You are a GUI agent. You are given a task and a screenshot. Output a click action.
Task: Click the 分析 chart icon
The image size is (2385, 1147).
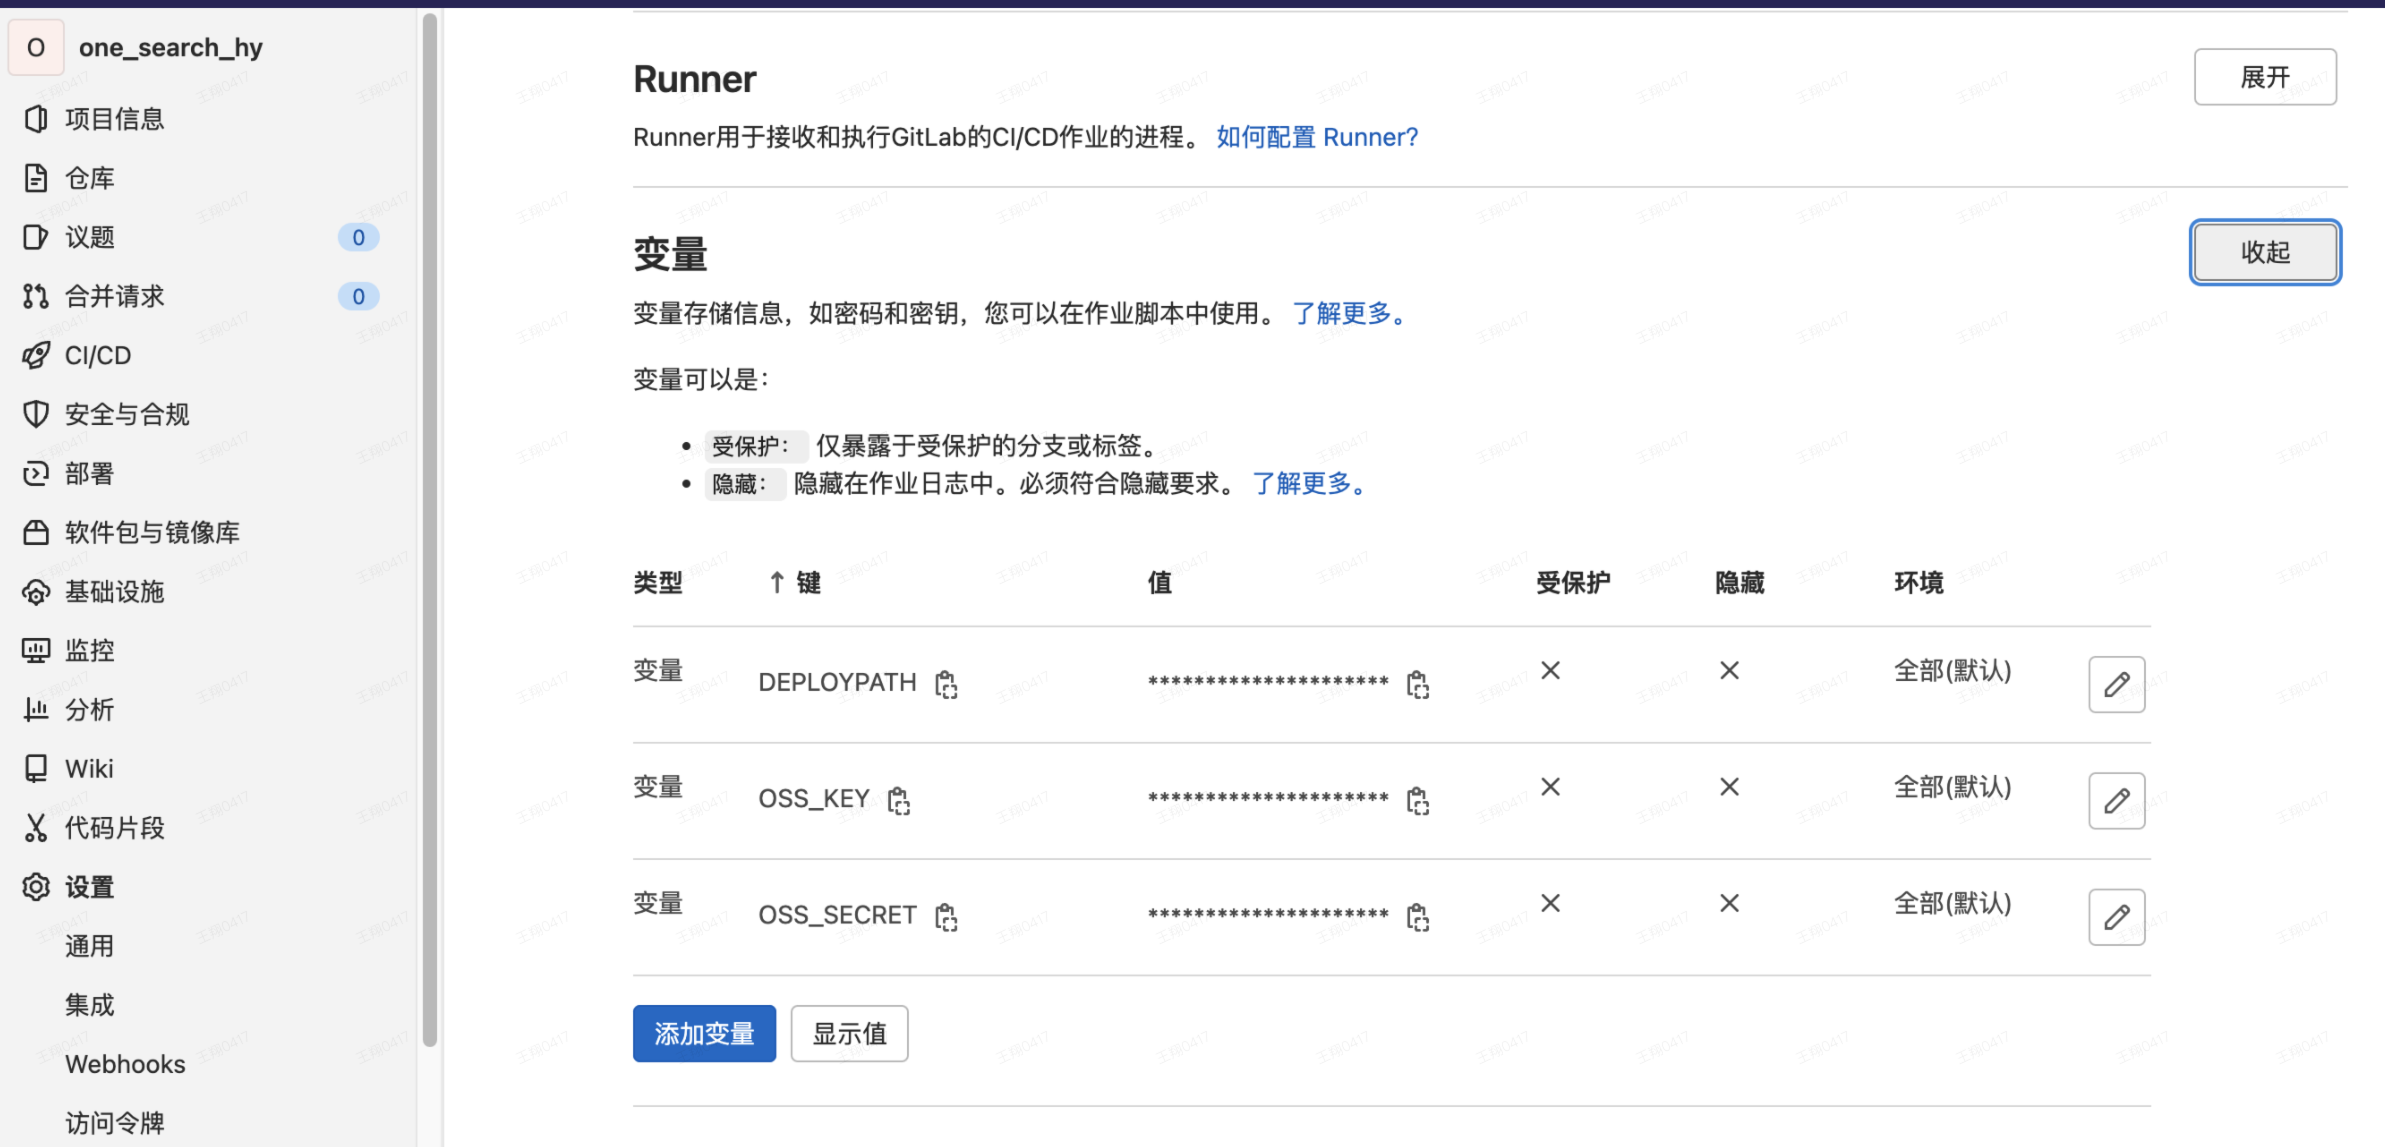click(x=36, y=710)
